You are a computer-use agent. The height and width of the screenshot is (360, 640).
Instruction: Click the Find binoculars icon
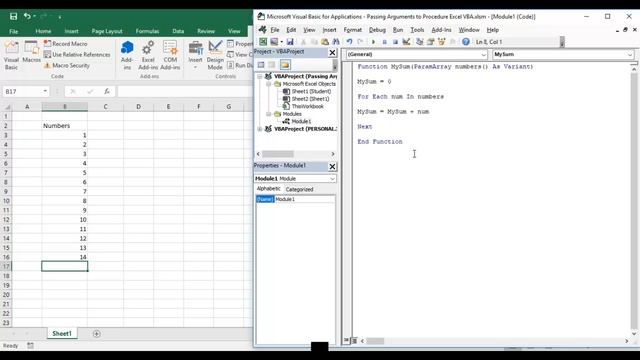(x=336, y=42)
